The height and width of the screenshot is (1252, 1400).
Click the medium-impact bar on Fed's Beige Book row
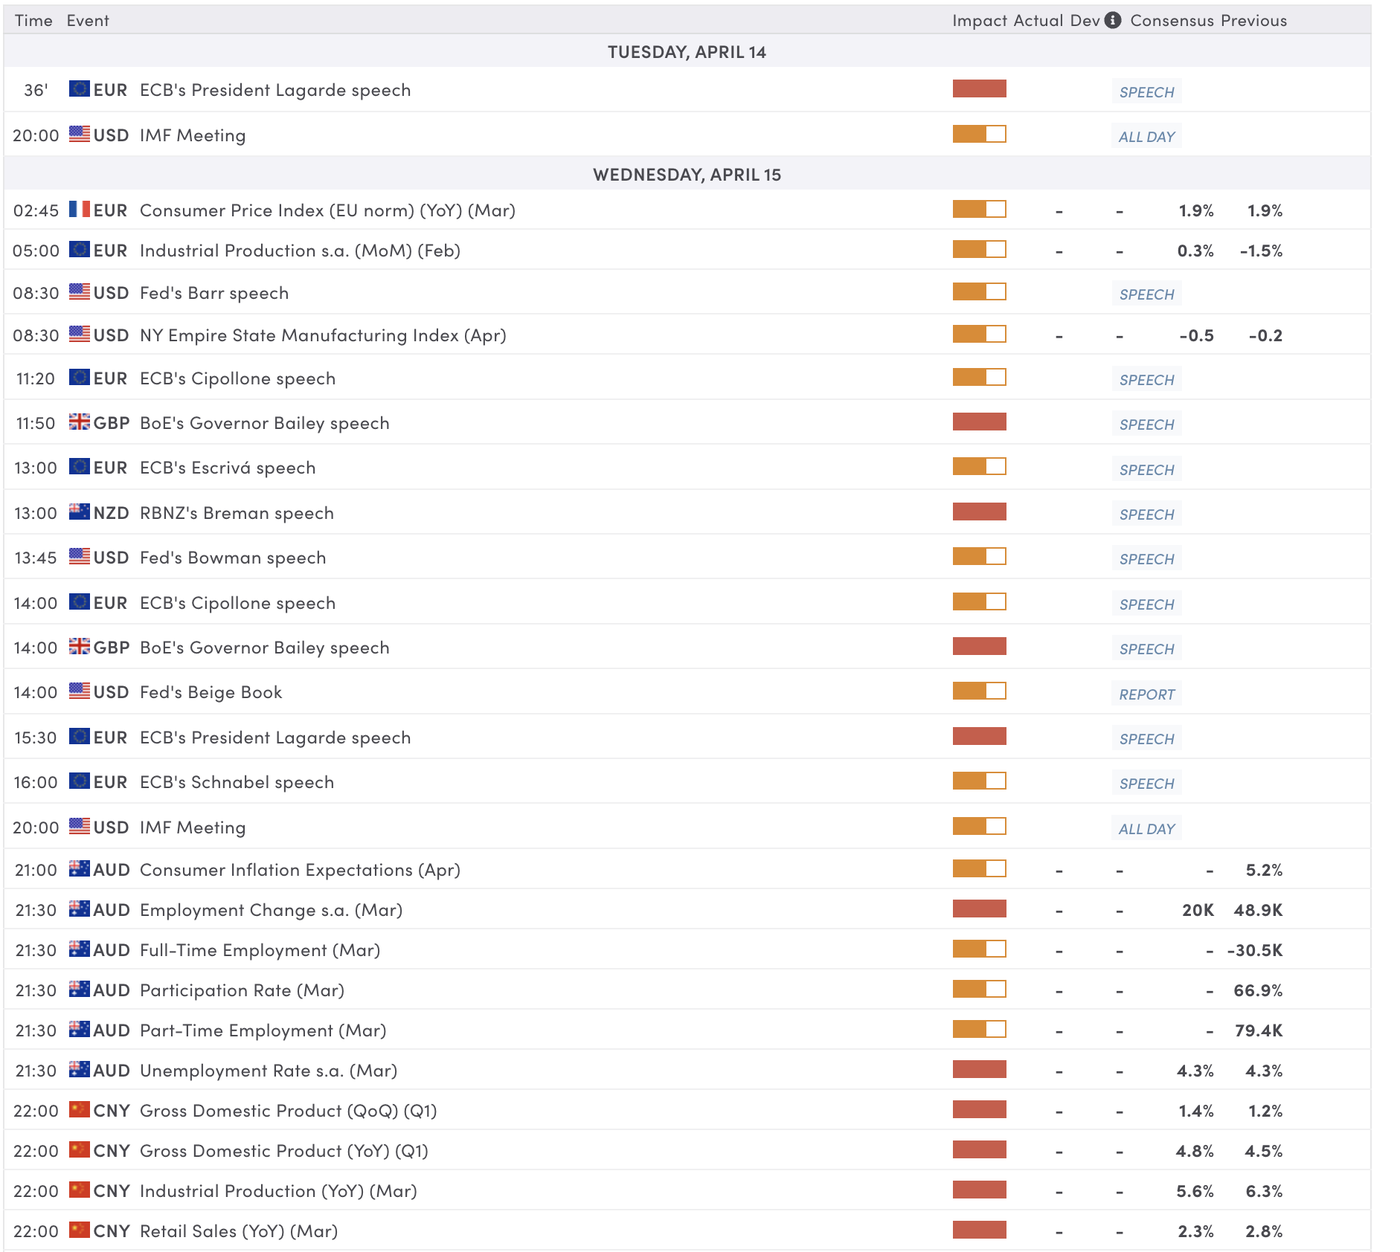(x=979, y=691)
